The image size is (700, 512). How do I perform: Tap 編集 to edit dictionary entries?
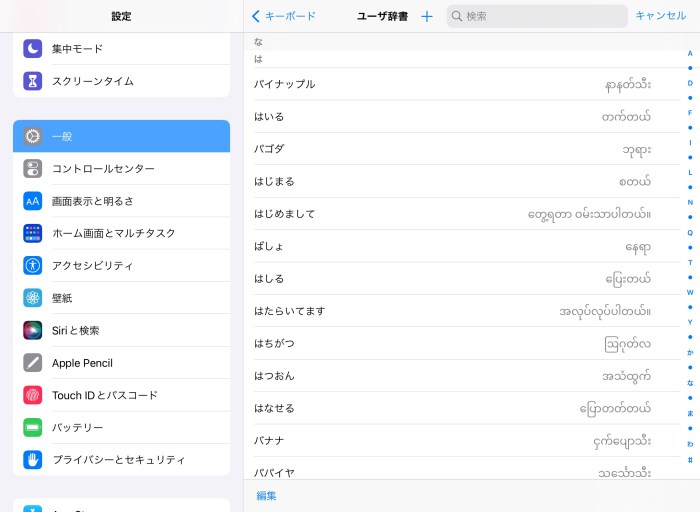[x=266, y=496]
